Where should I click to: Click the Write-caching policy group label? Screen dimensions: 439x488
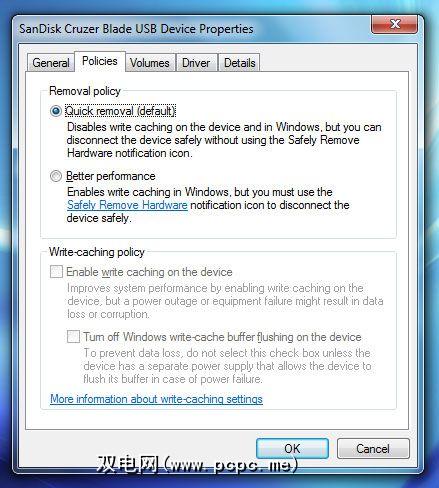[x=97, y=252]
